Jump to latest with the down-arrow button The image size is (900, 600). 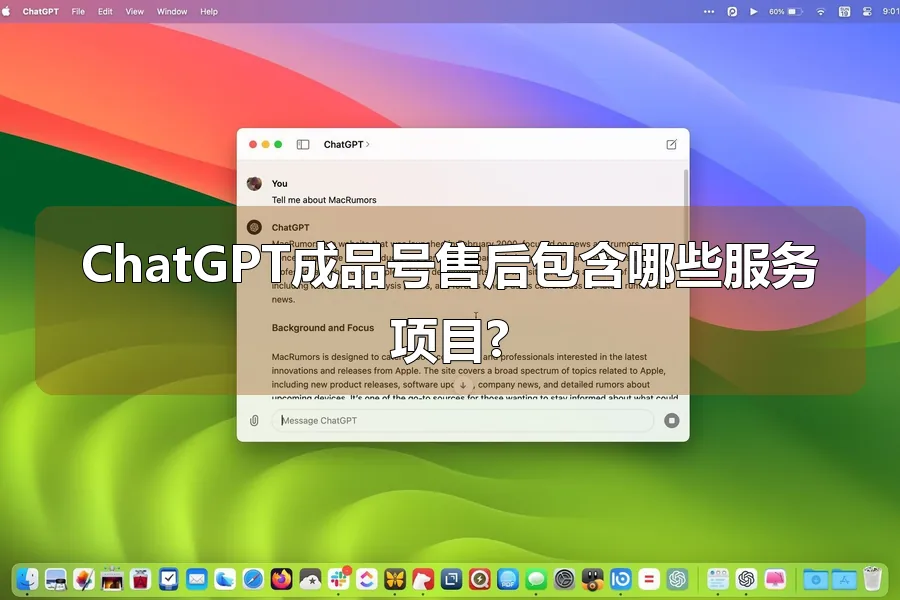[463, 385]
